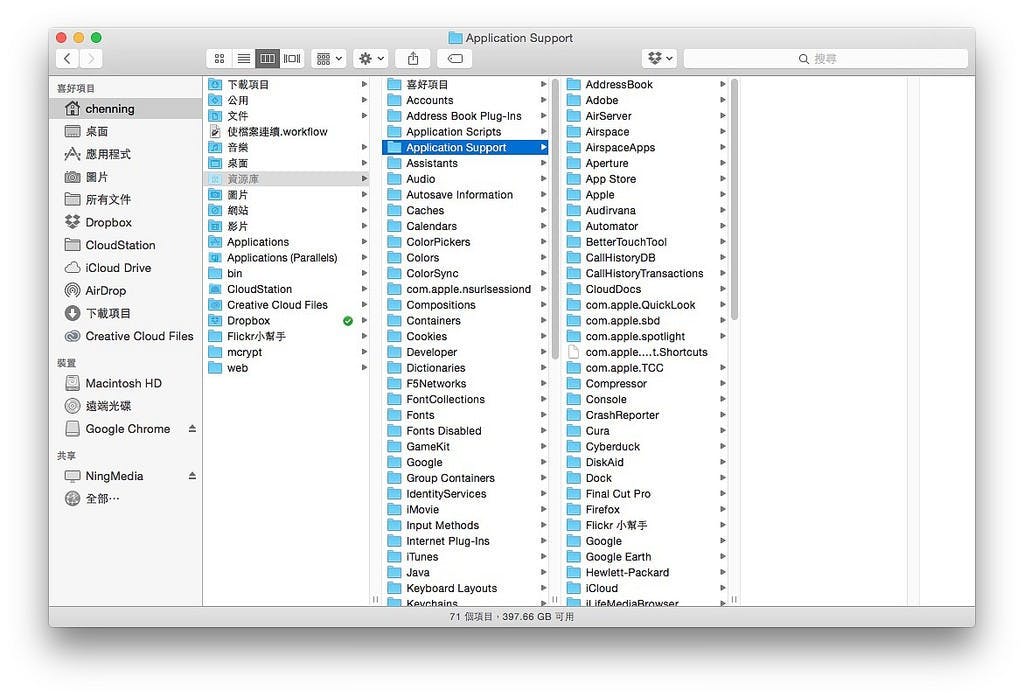Open 圖片 in the sidebar
The width and height of the screenshot is (1024, 697).
[126, 177]
